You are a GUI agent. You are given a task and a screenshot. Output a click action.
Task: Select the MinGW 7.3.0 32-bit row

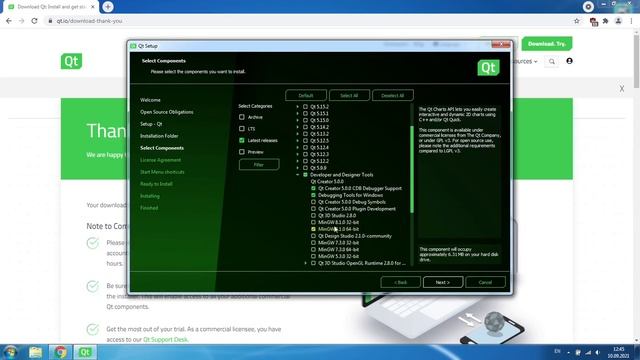click(338, 243)
